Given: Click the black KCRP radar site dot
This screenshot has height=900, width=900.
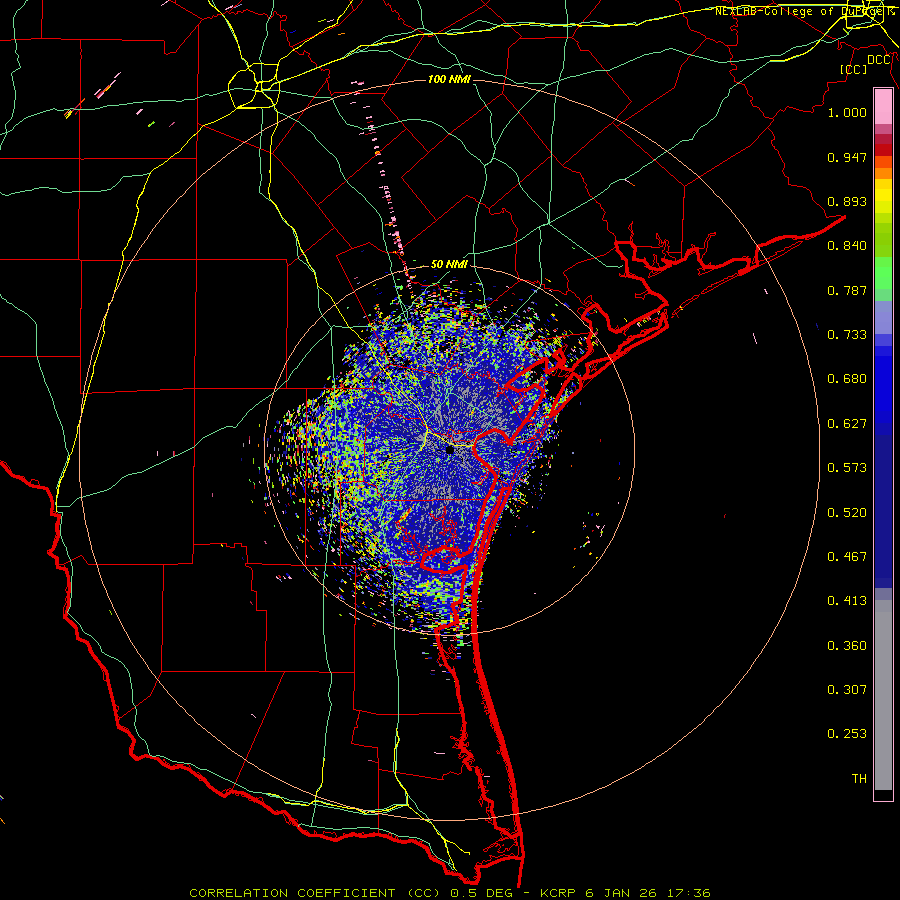Looking at the screenshot, I should [x=450, y=450].
